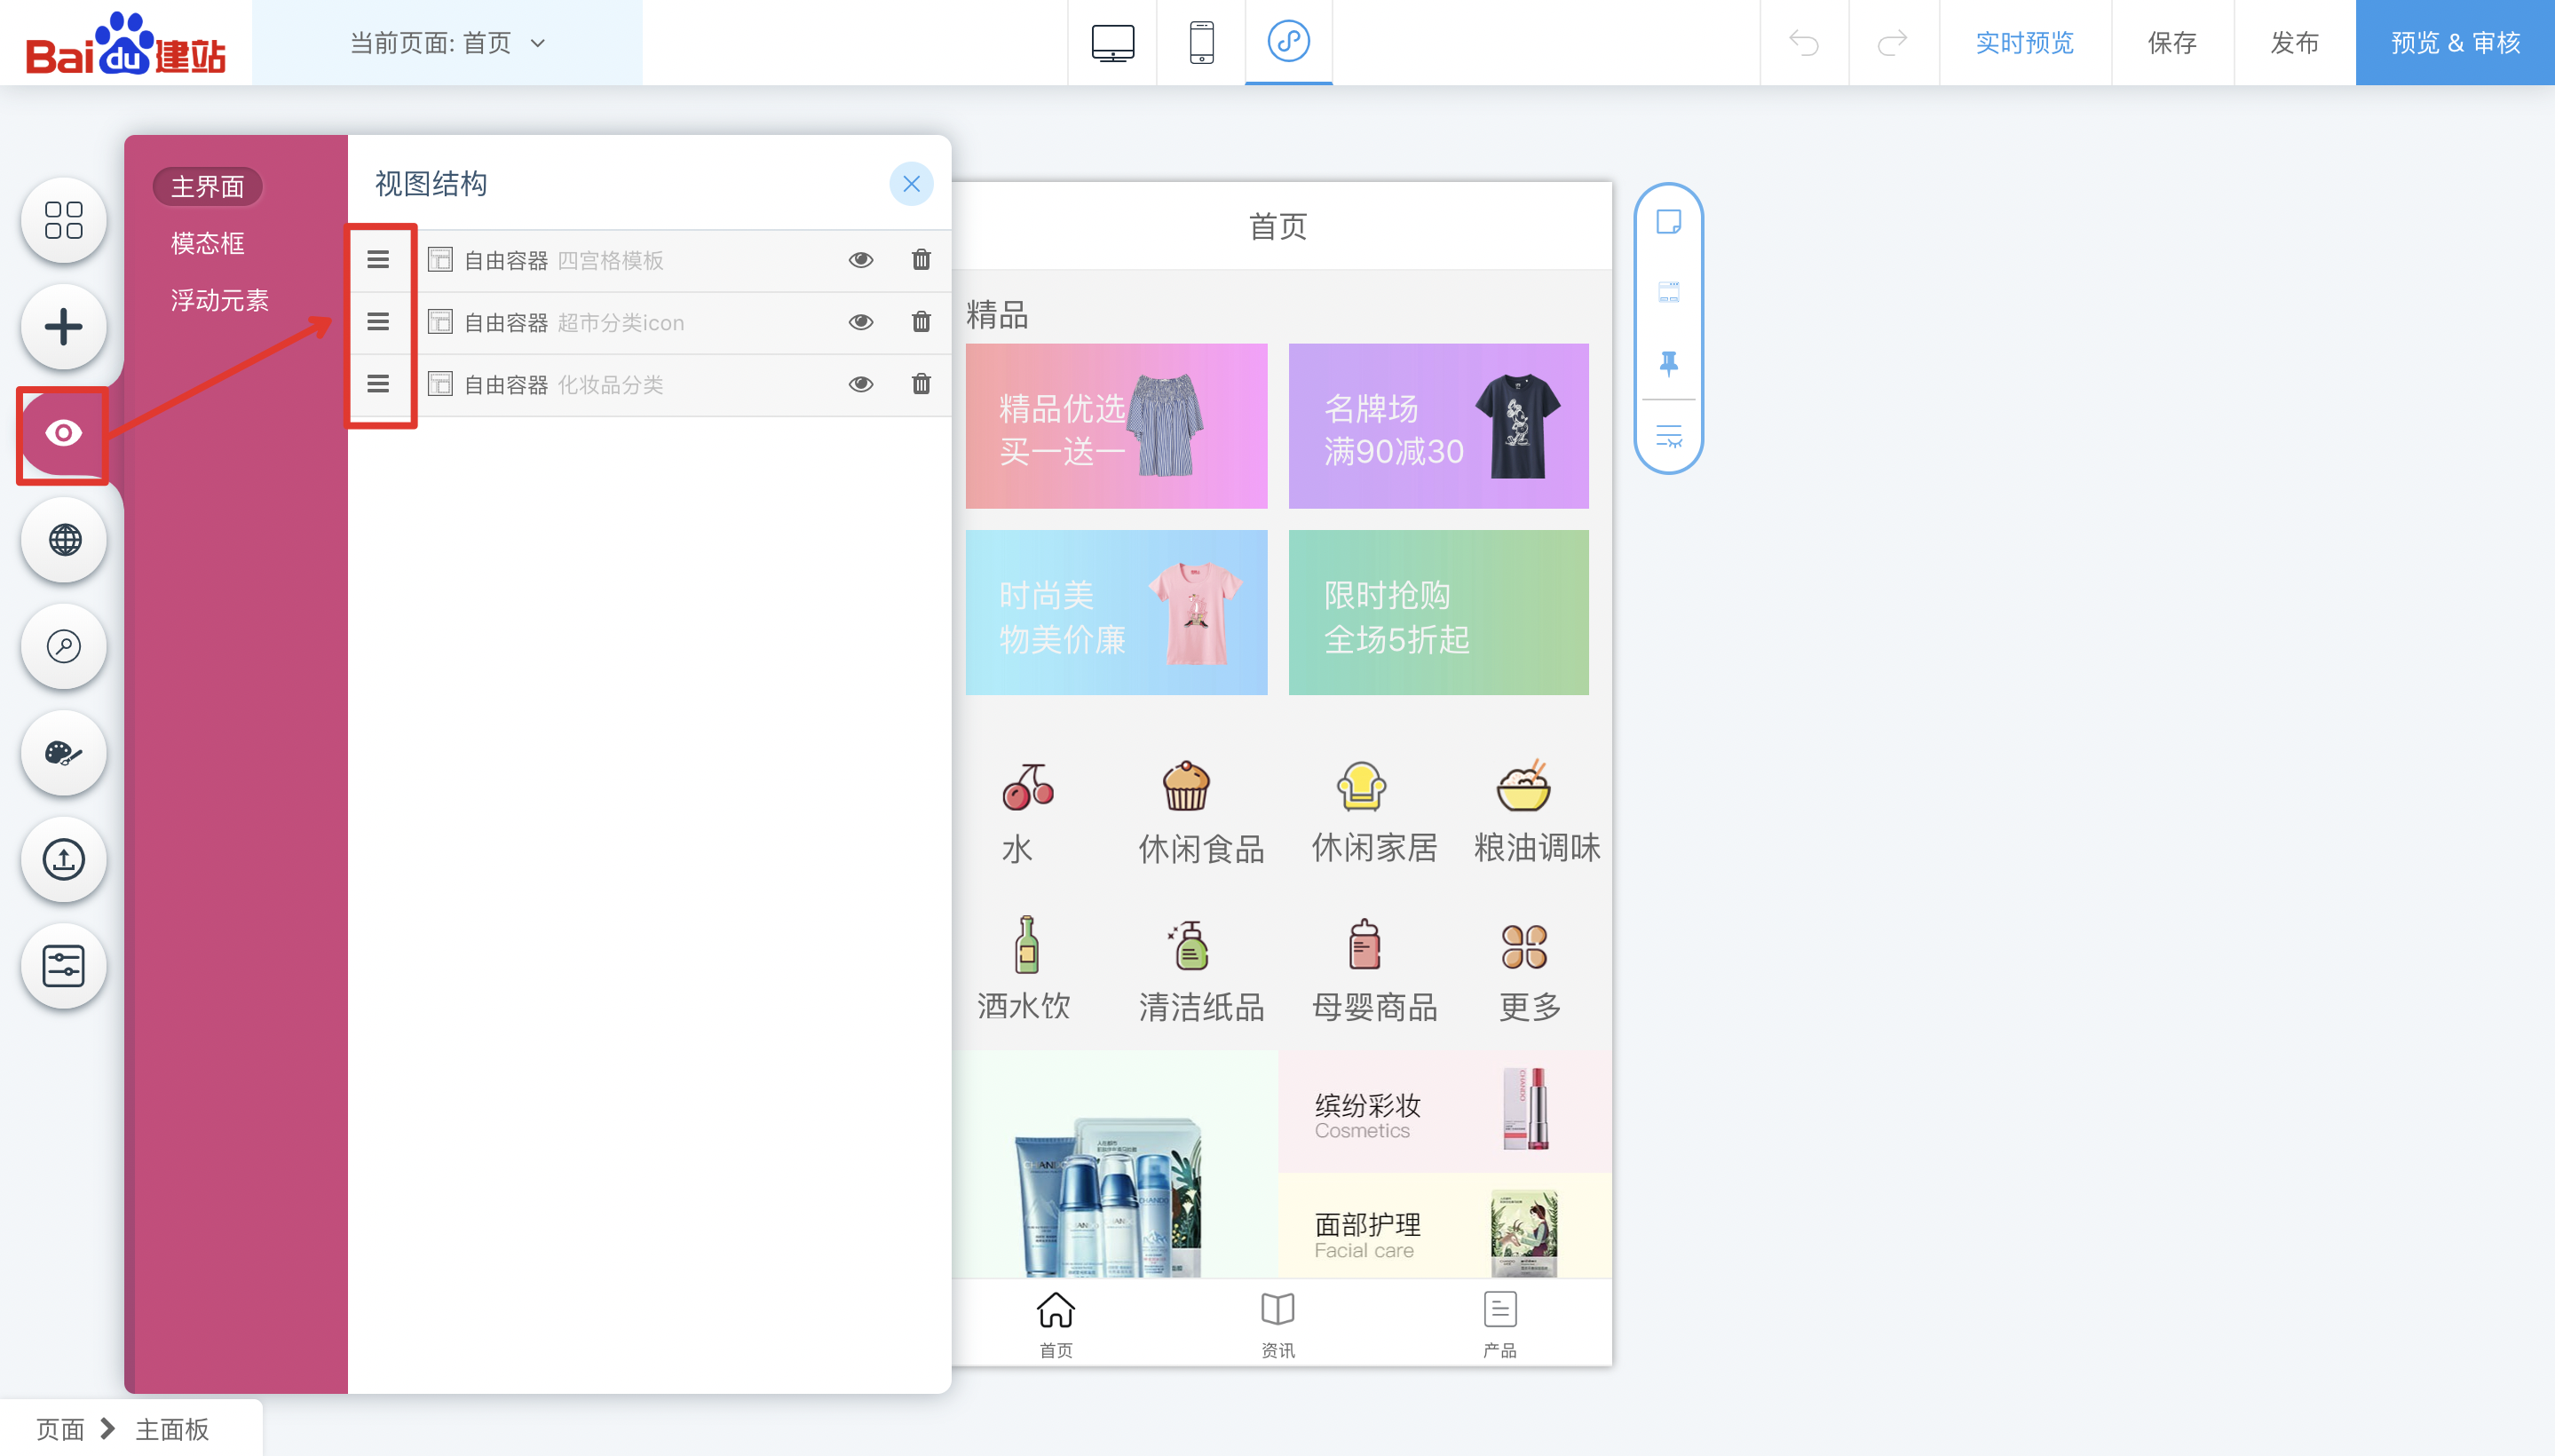Click the upload sidebar icon
This screenshot has height=1456, width=2555.
[63, 859]
